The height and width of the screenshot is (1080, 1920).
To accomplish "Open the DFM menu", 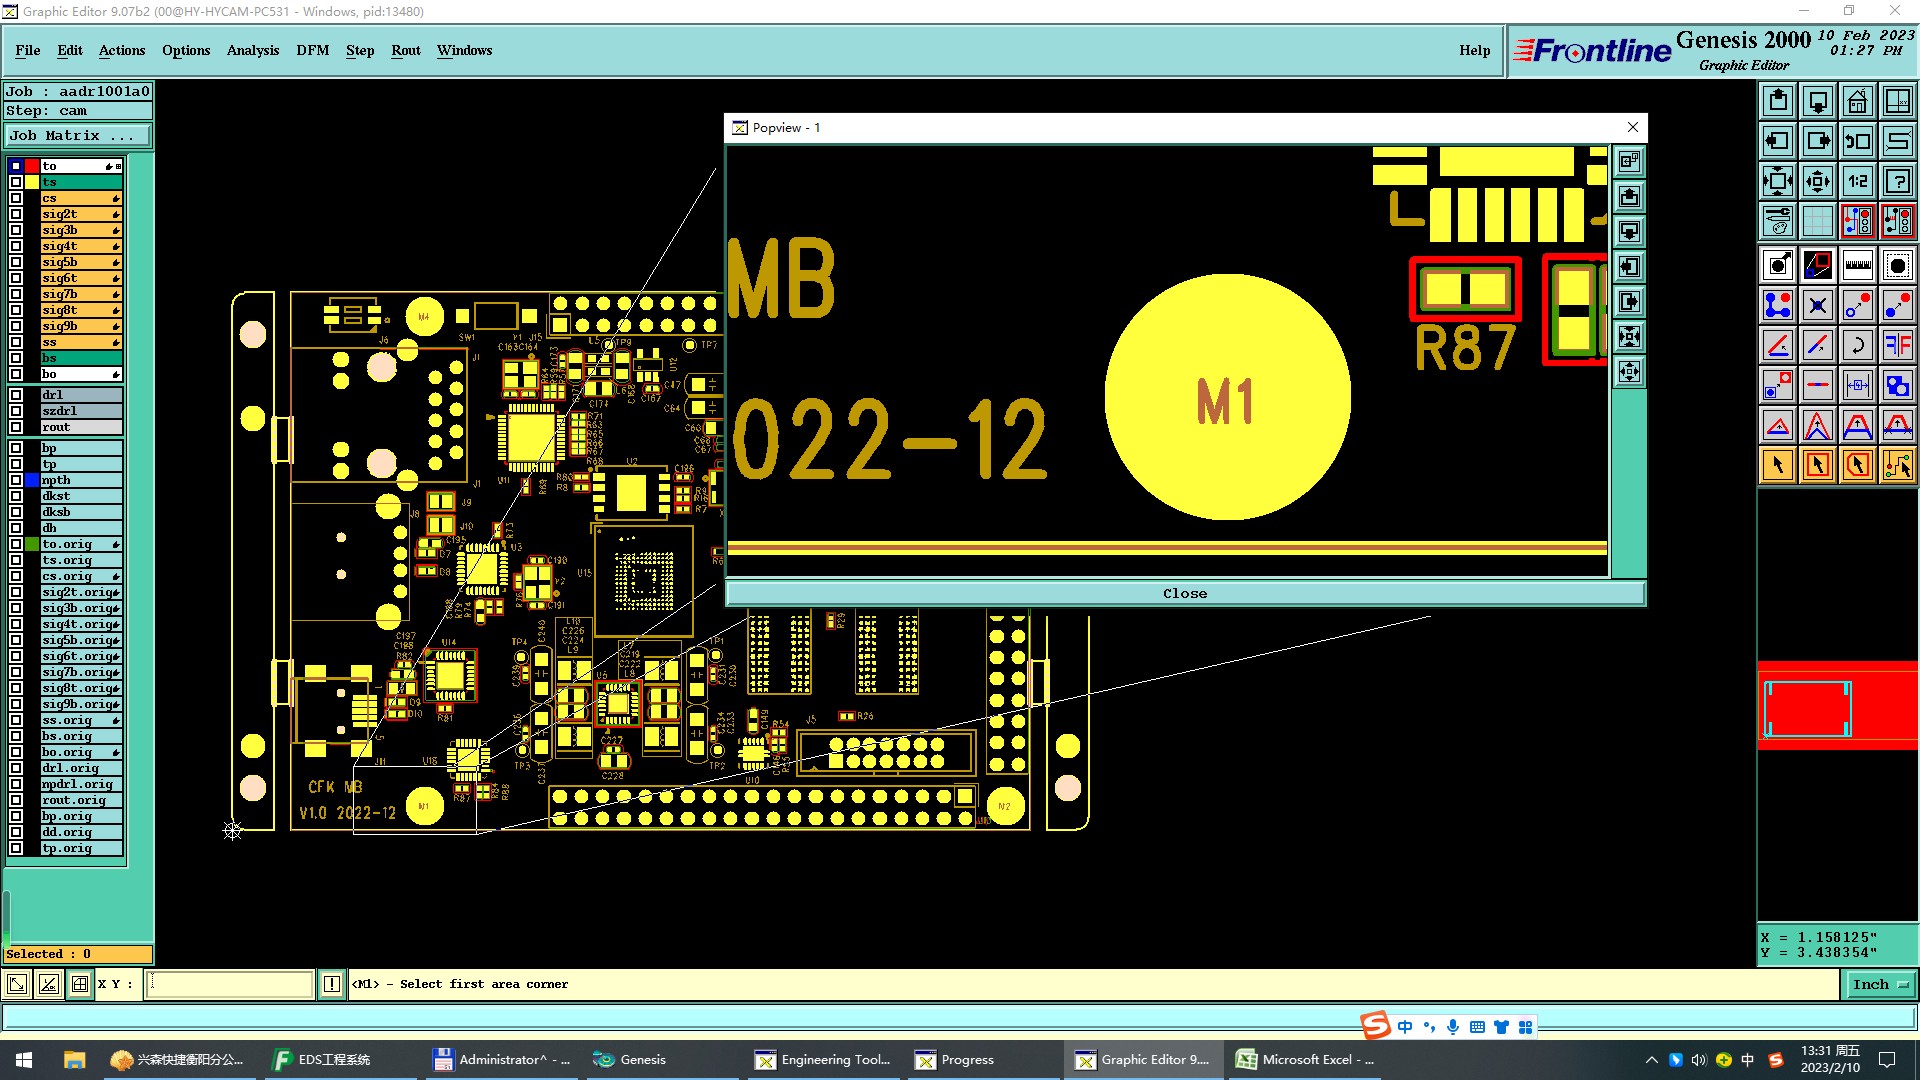I will [x=313, y=50].
